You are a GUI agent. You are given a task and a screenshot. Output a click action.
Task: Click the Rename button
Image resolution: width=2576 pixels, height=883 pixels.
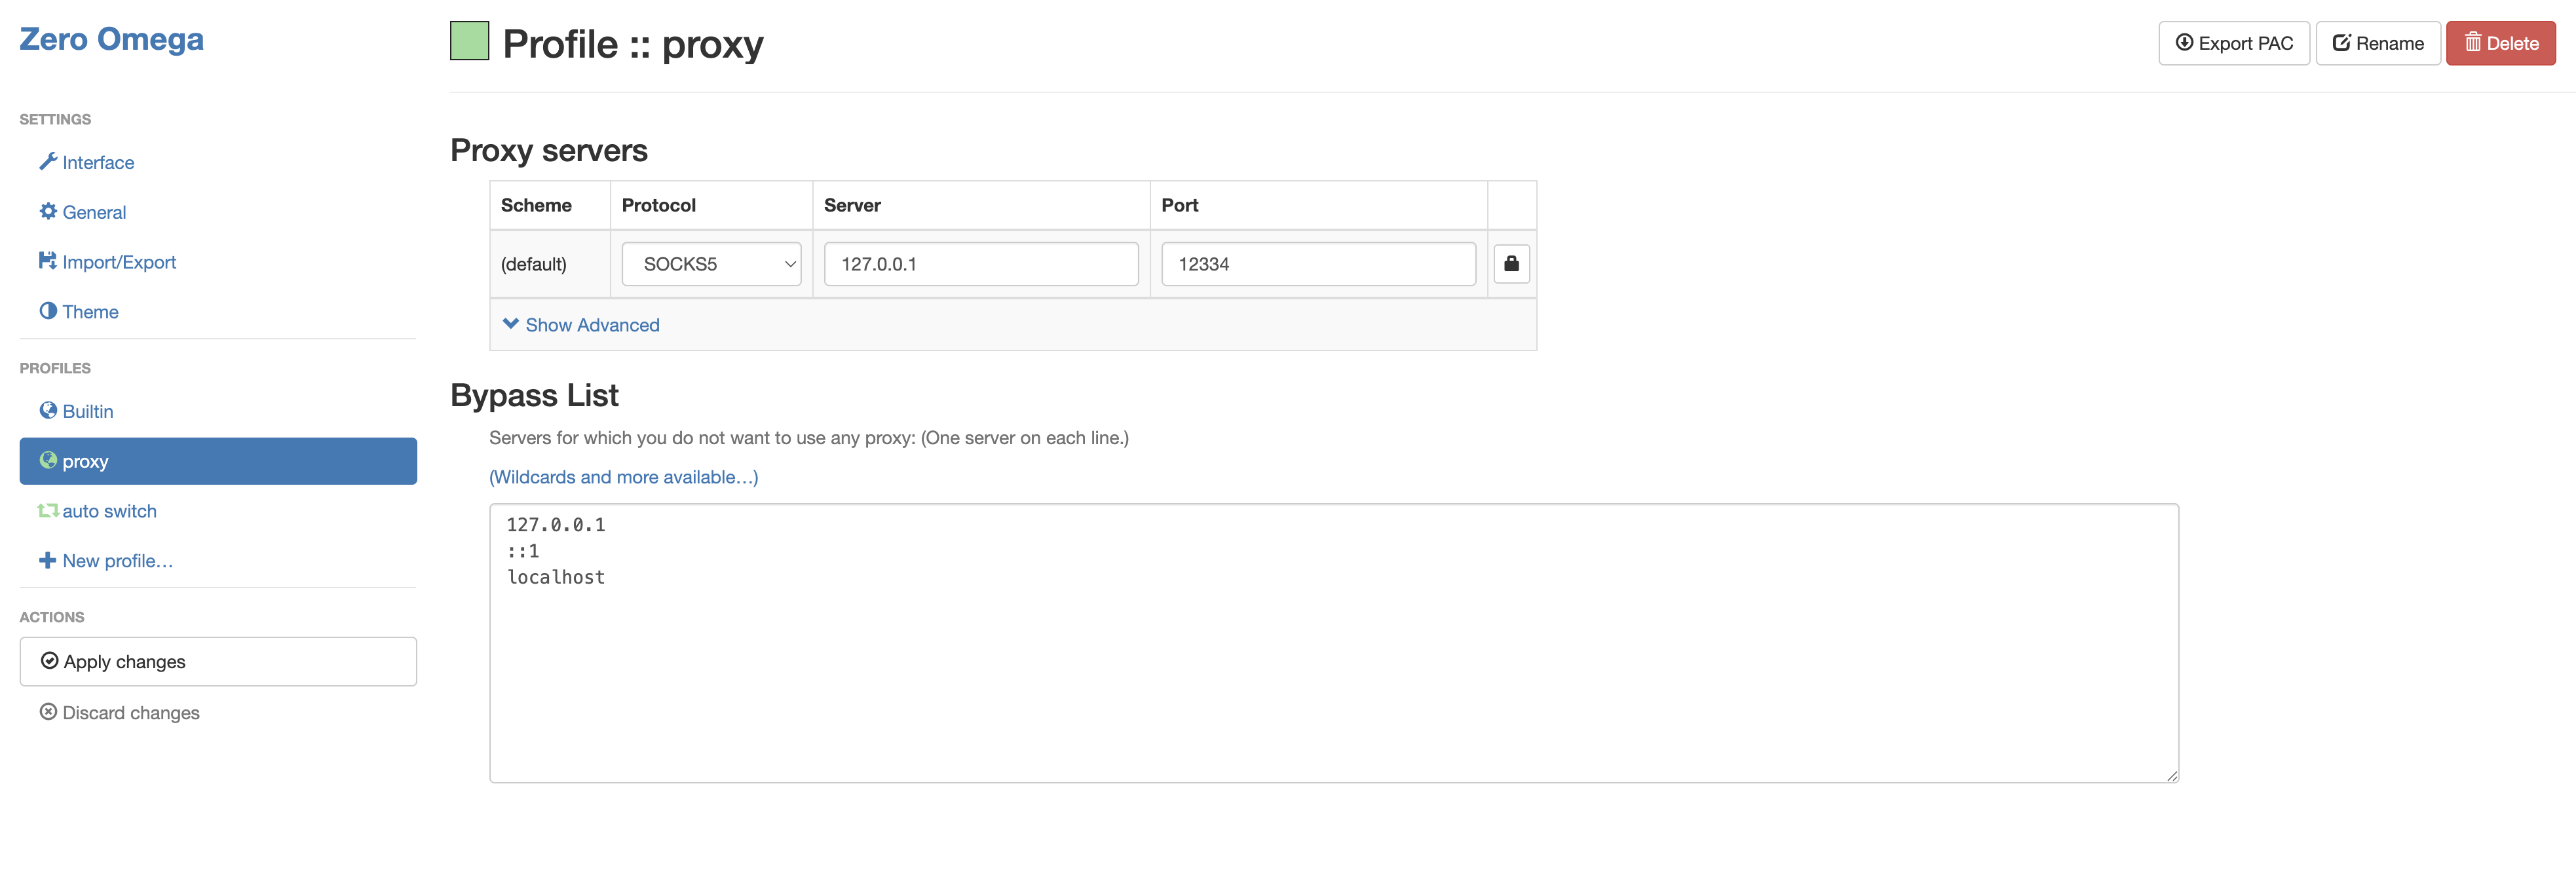pos(2377,43)
